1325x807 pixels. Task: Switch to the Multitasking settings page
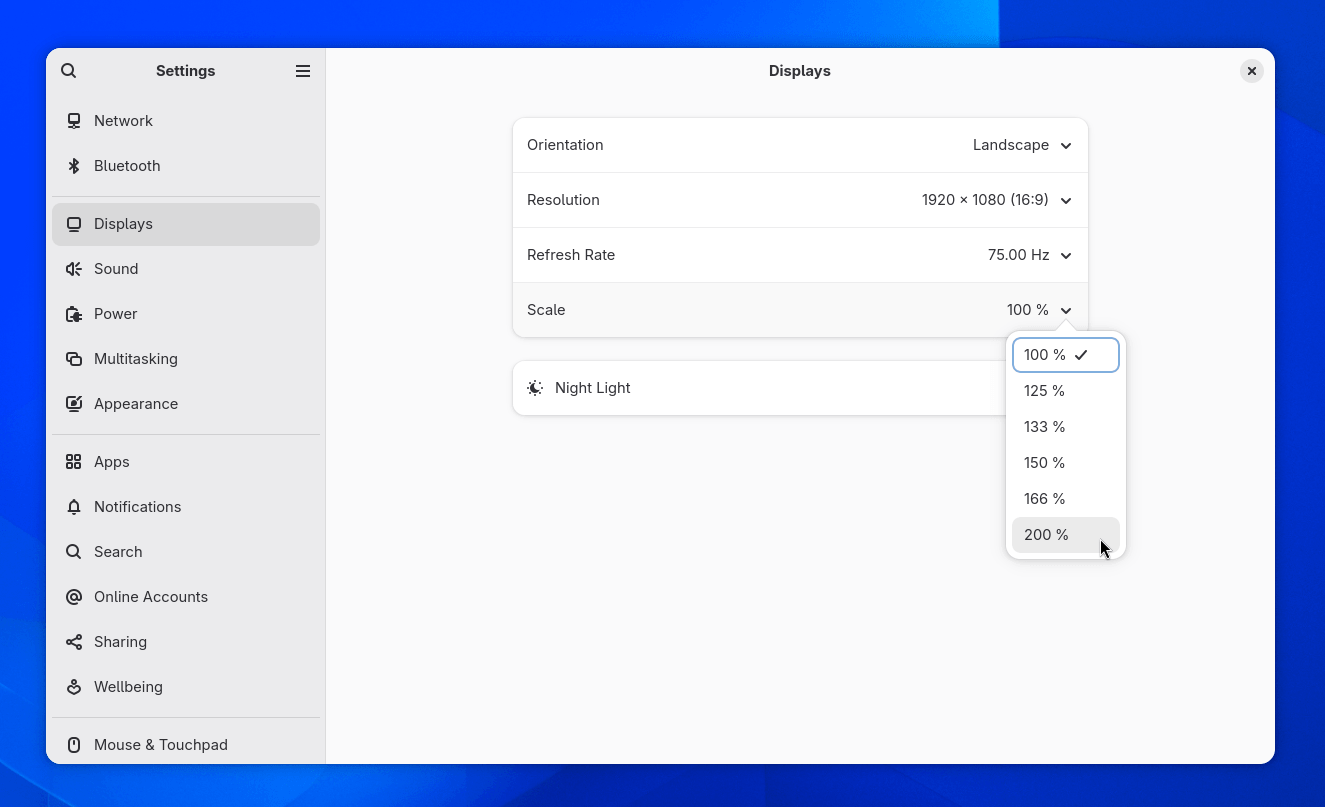[x=135, y=358]
